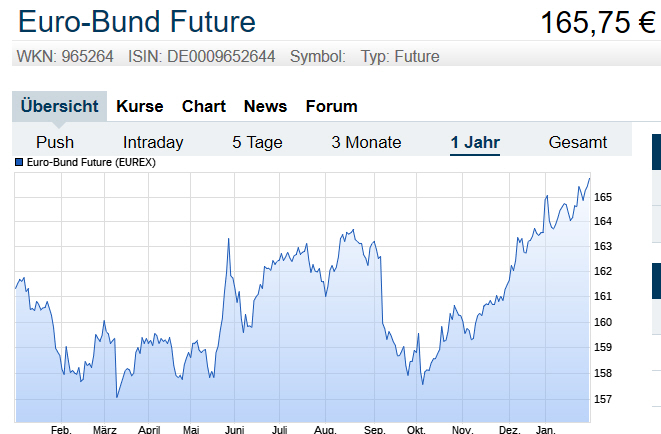
Task: Click the 165,75 € price value
Action: coord(597,22)
